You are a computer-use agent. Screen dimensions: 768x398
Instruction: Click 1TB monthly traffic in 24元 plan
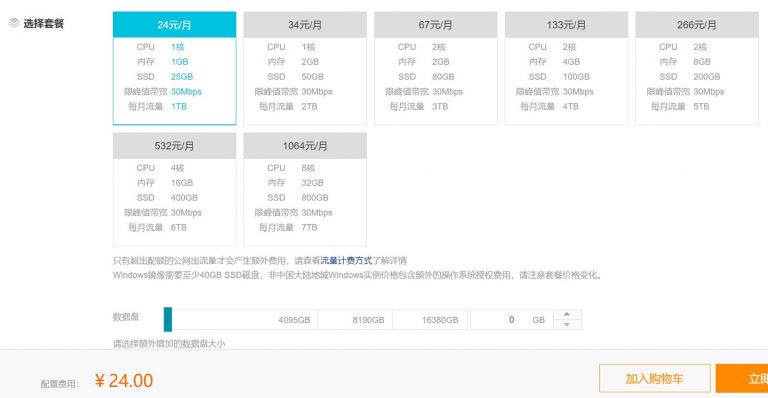click(179, 106)
